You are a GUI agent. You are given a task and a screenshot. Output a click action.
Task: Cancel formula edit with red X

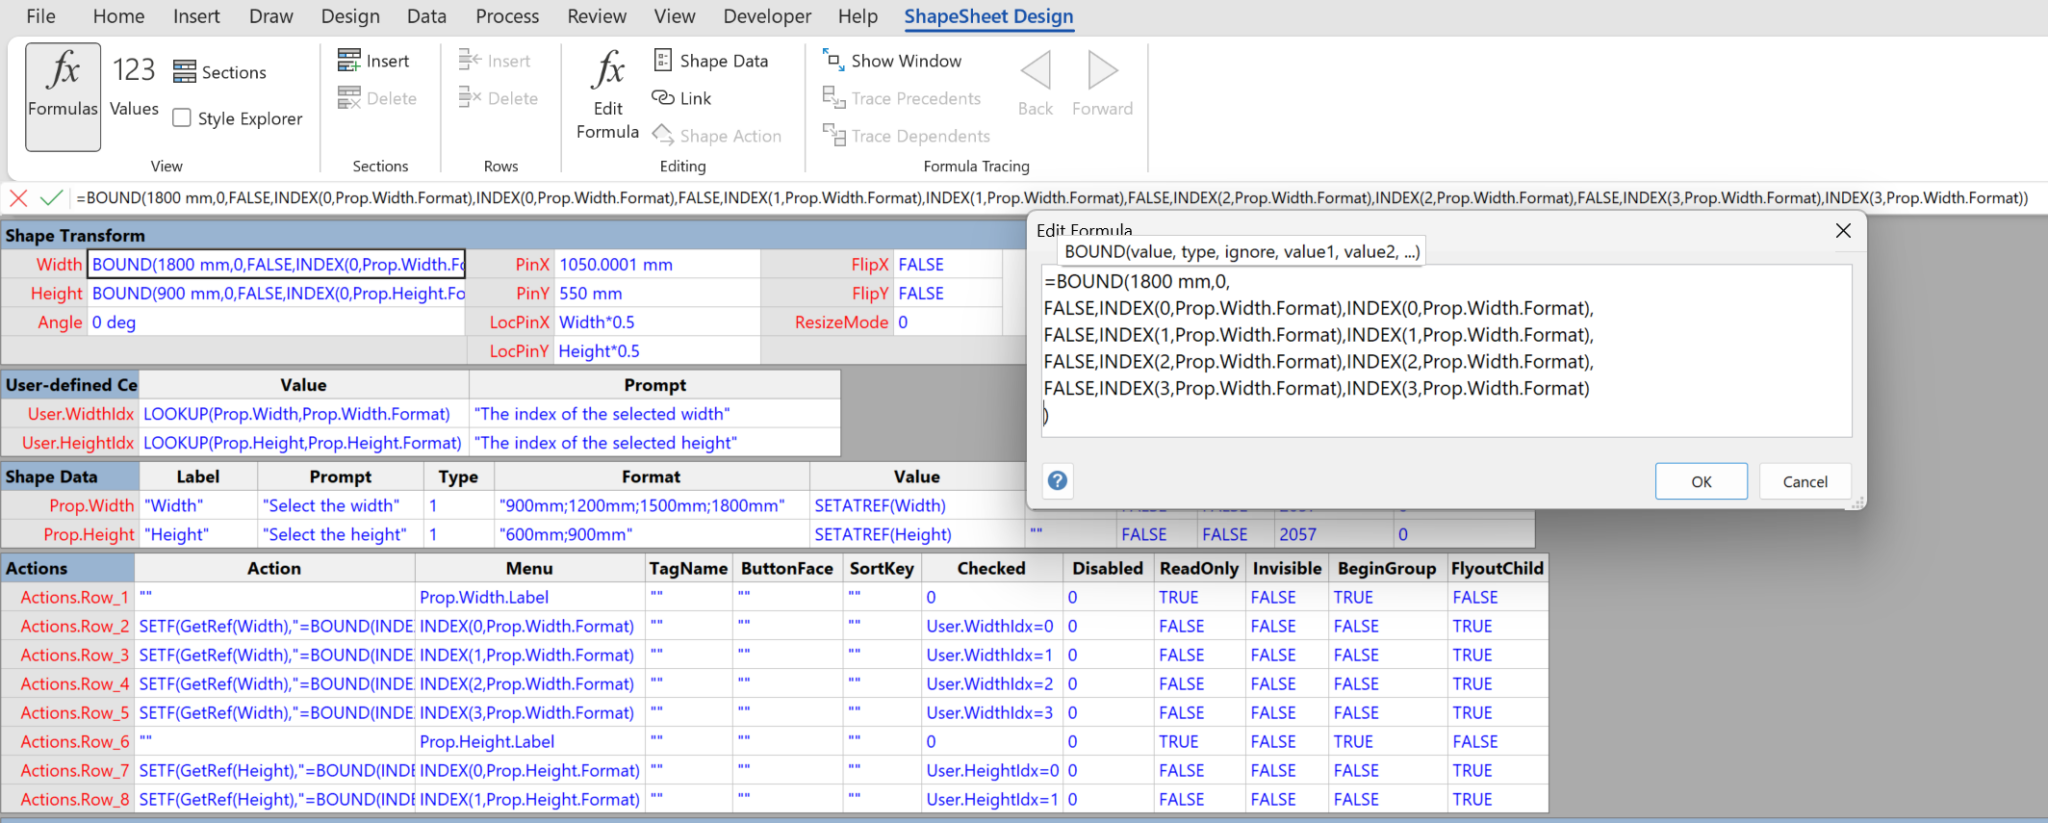tap(18, 198)
